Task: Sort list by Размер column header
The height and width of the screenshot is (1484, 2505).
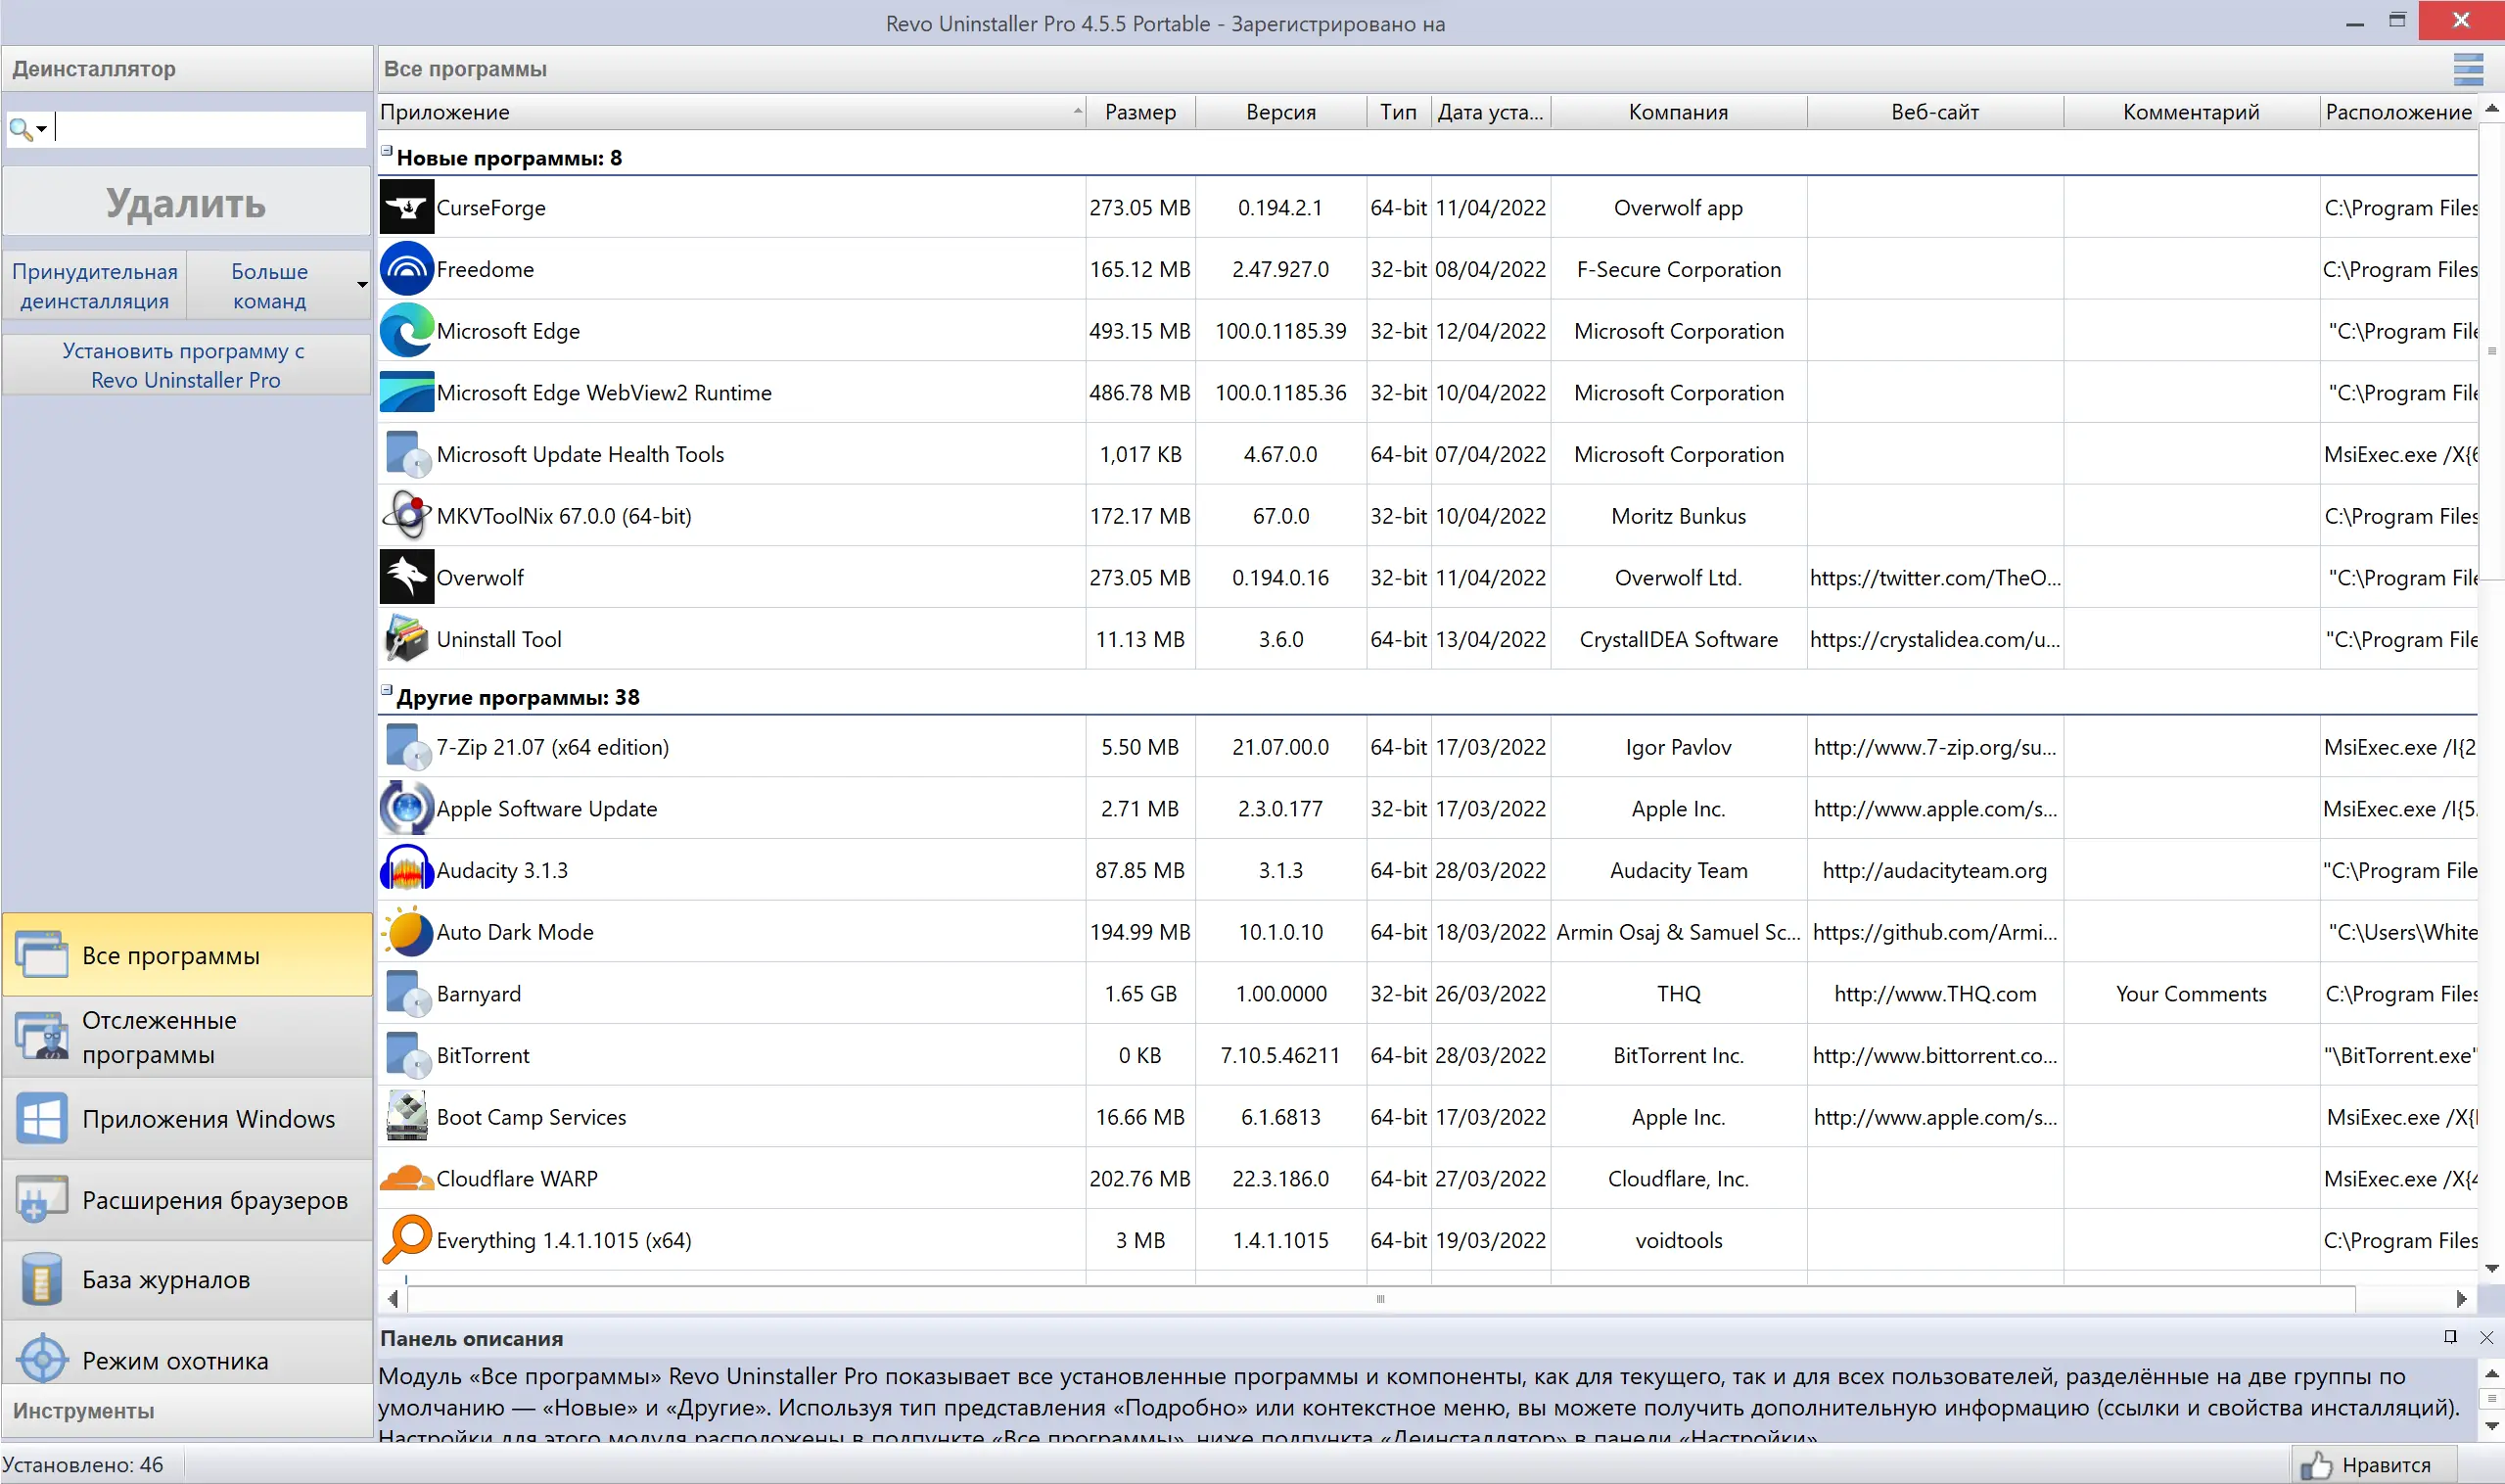Action: coord(1139,112)
